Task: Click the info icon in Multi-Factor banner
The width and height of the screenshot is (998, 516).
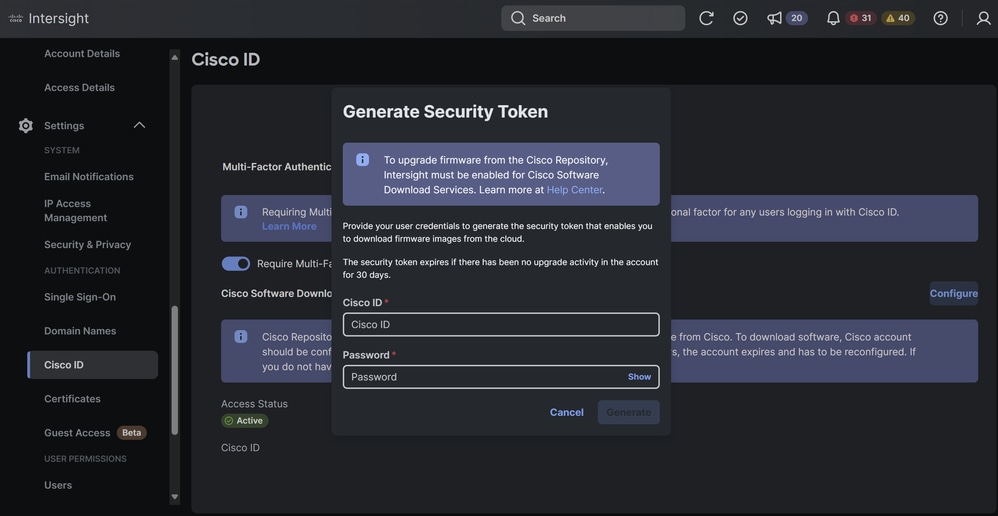Action: 241,212
